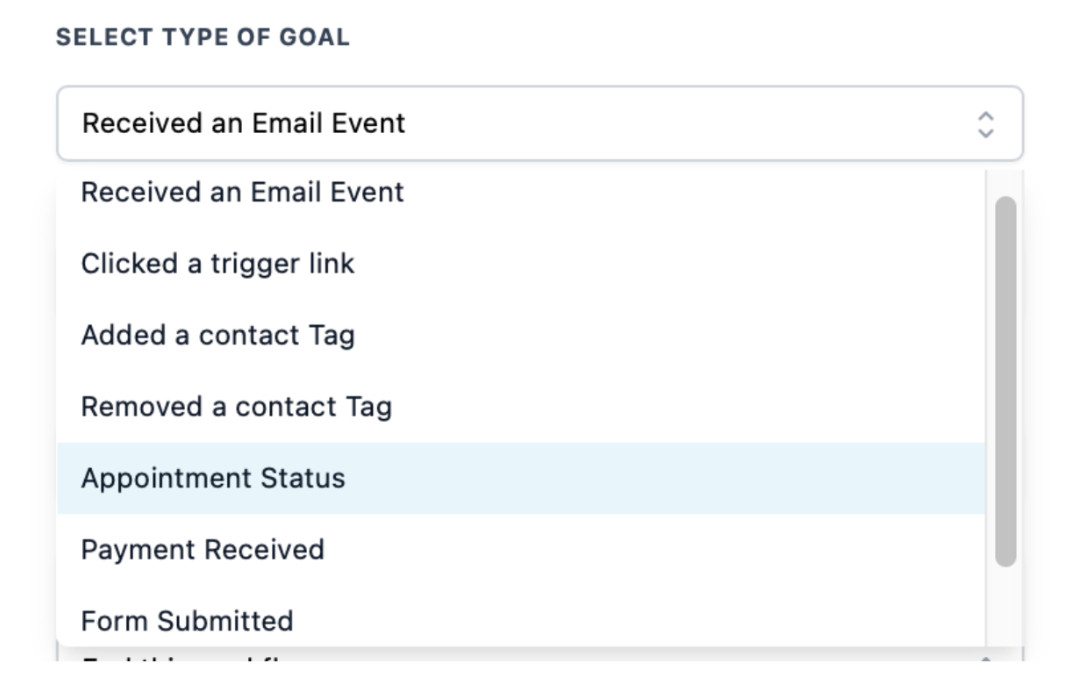Click the up-down chevron icon in goal dropdown
The height and width of the screenshot is (693, 1089).
click(x=985, y=124)
